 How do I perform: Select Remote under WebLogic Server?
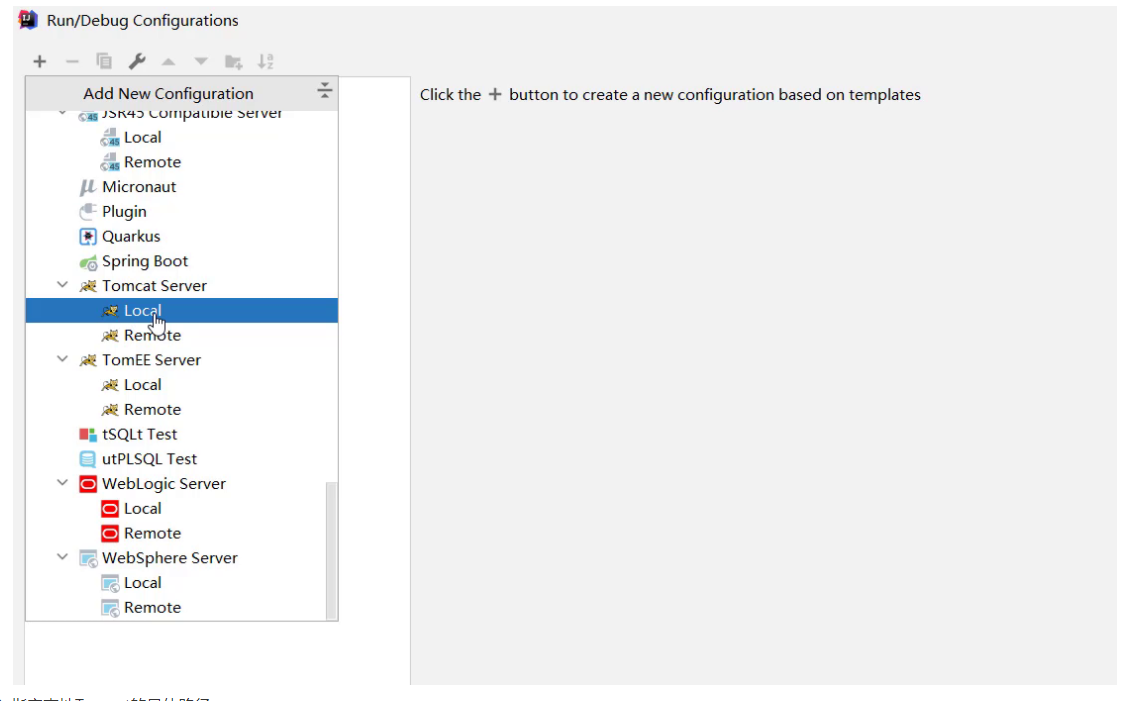coord(182,533)
